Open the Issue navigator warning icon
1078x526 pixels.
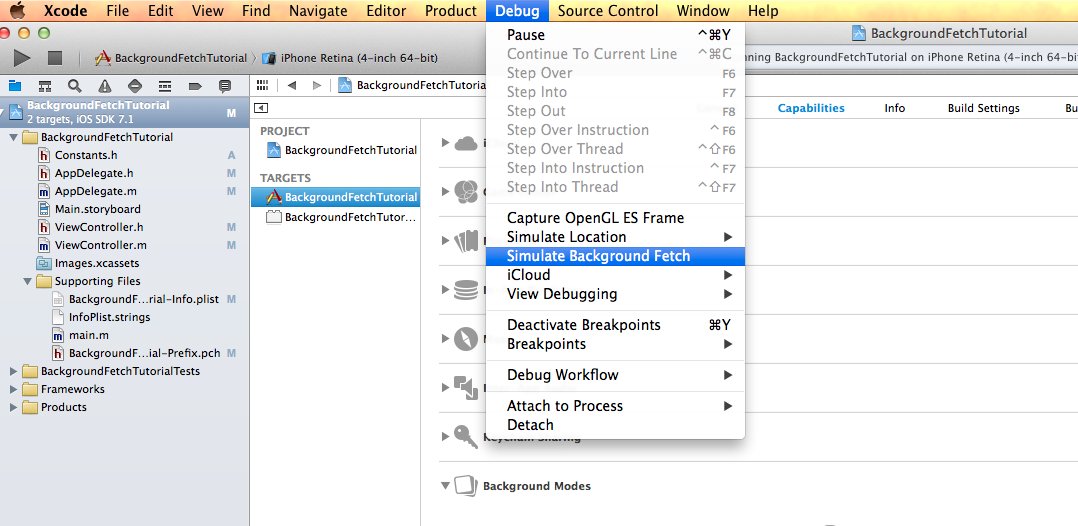[104, 86]
